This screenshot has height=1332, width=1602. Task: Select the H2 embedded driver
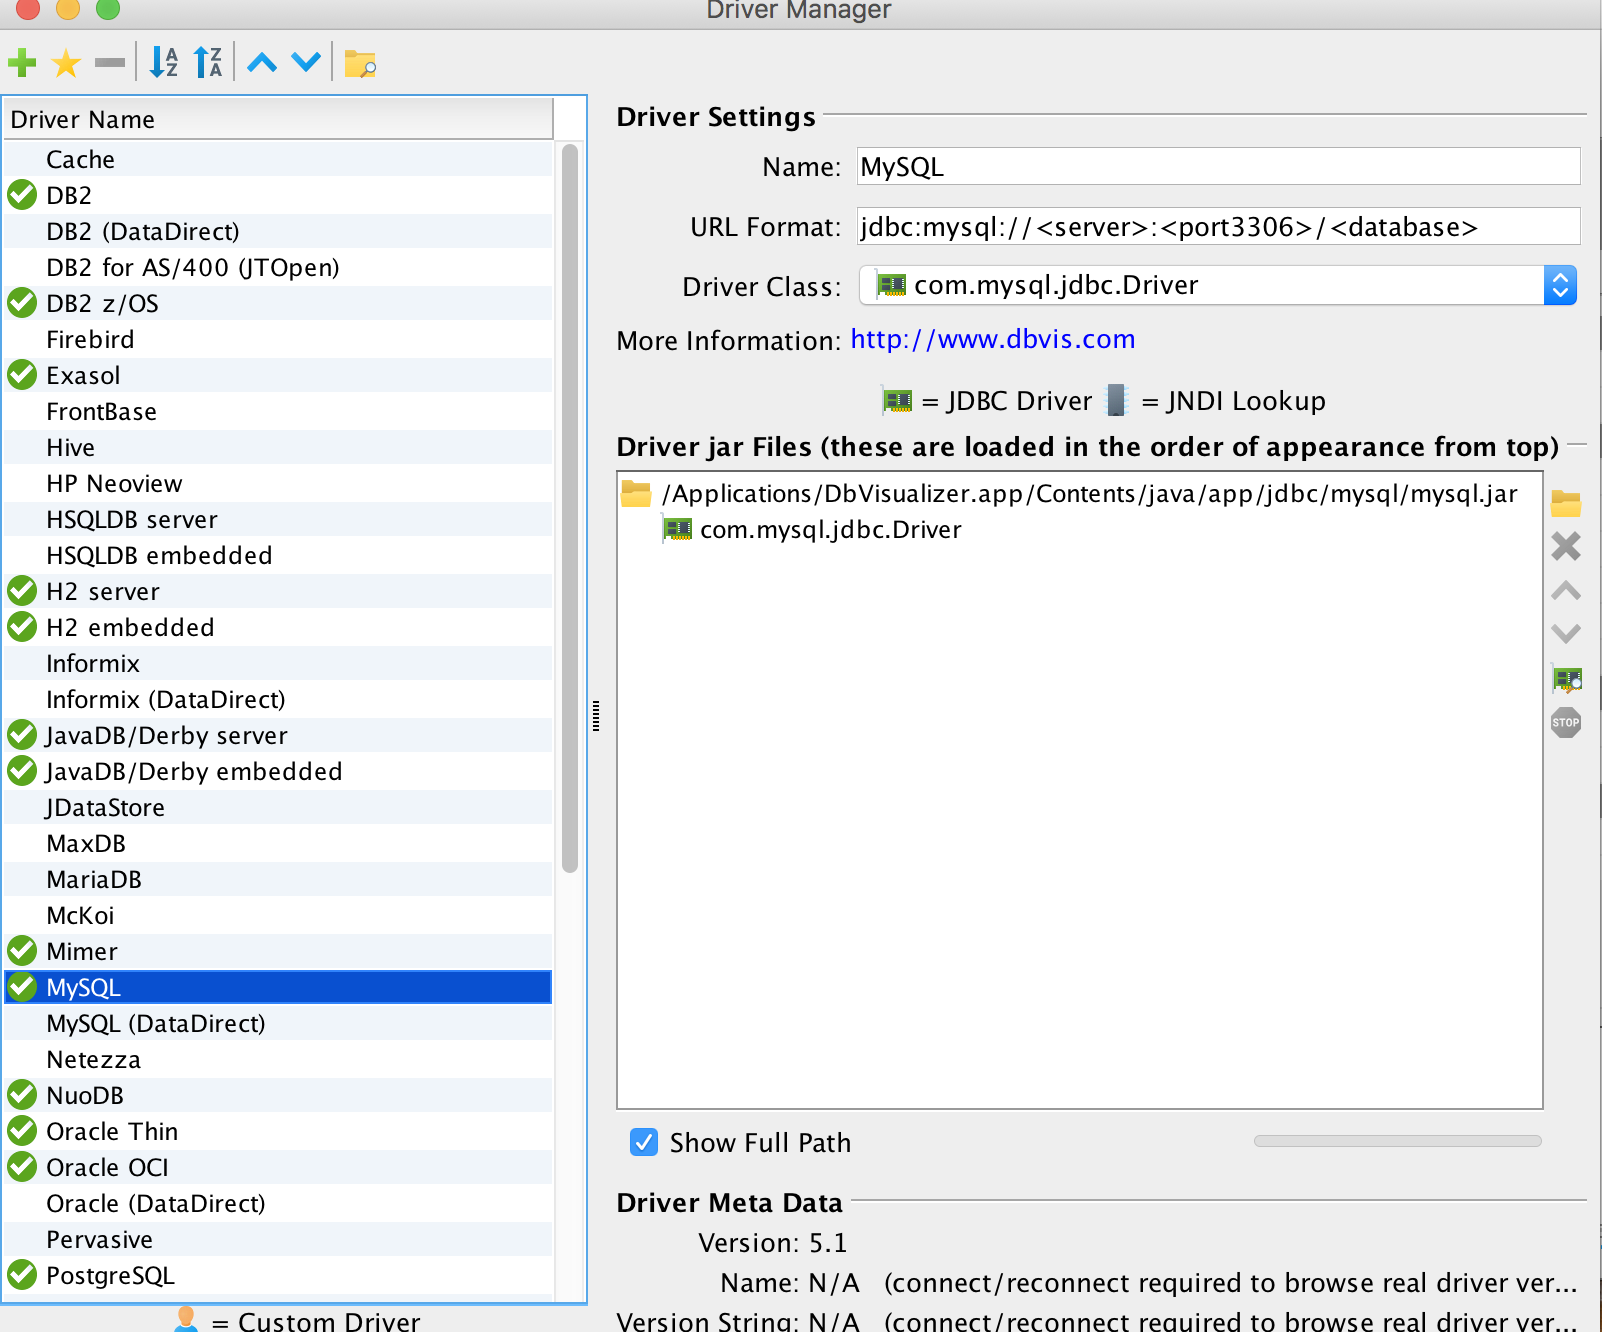[x=278, y=627]
